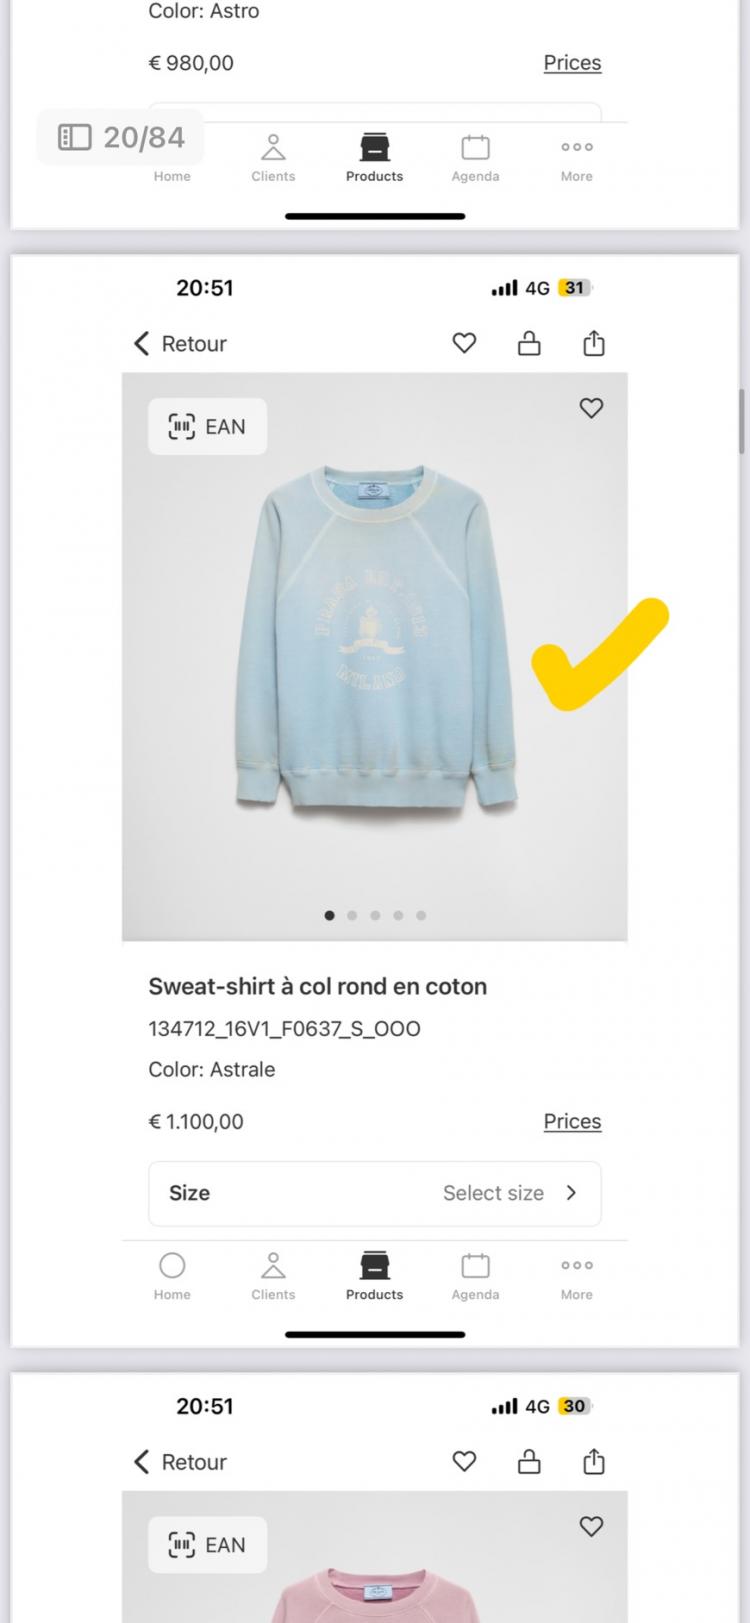The width and height of the screenshot is (750, 1623).
Task: Select Products tab in middle nav bar
Action: coord(374,1276)
